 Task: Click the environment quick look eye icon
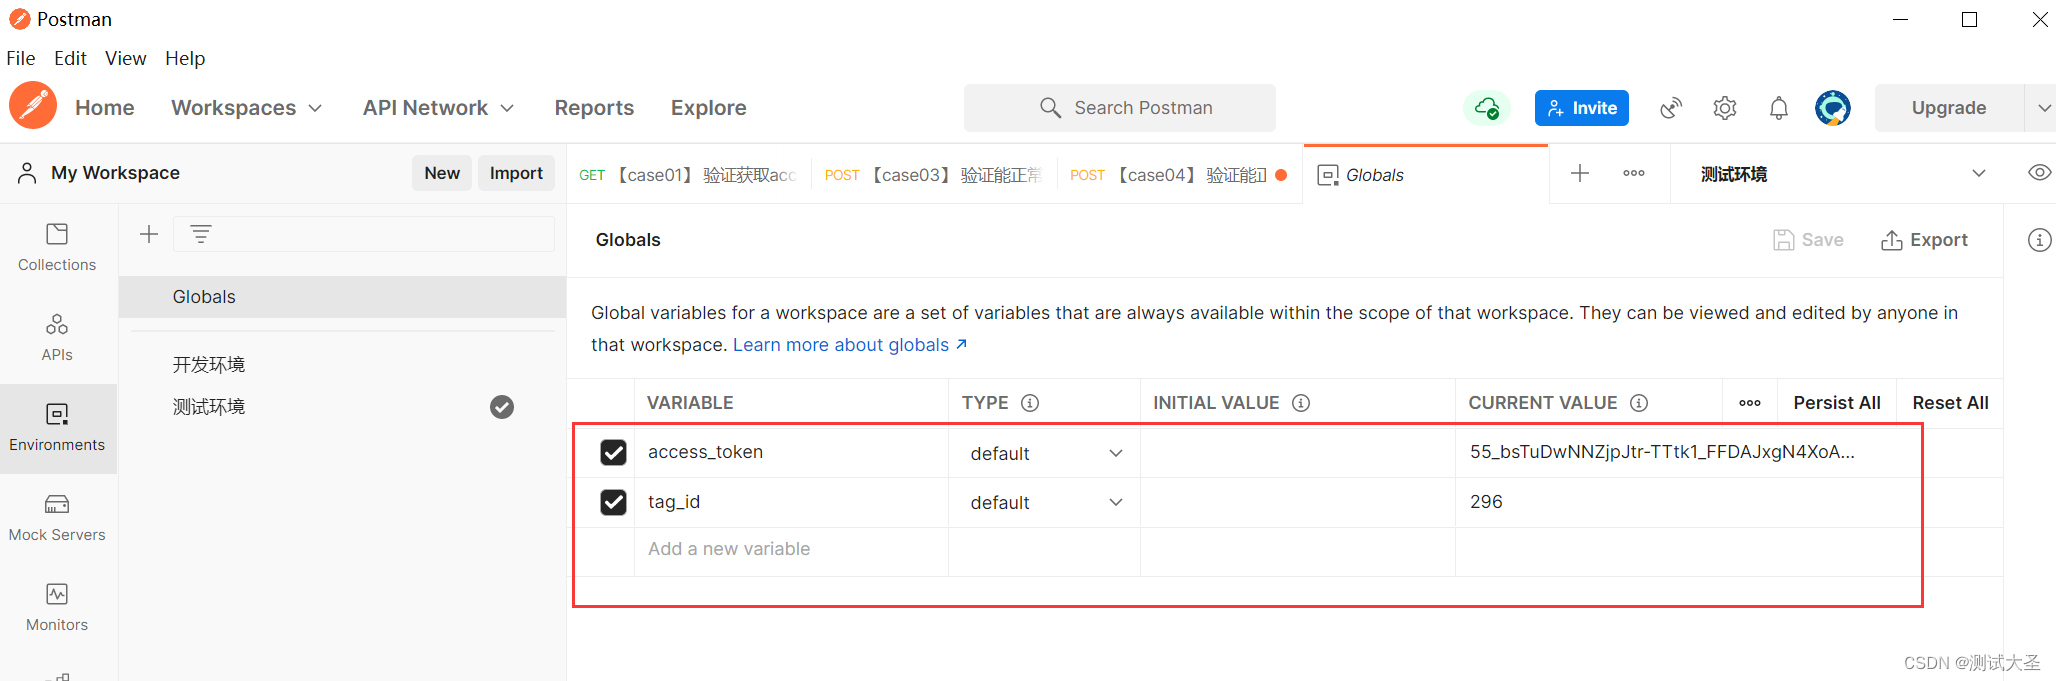[x=2039, y=173]
